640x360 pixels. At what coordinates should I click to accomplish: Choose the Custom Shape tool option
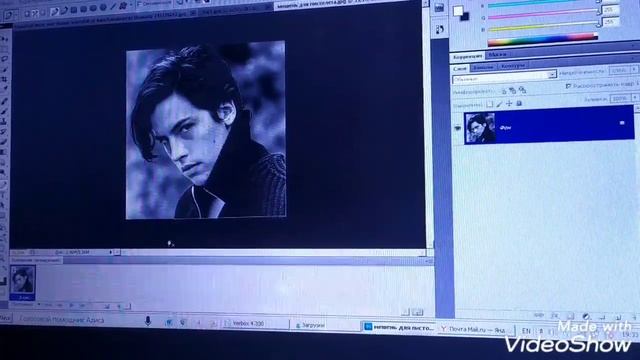point(122,6)
